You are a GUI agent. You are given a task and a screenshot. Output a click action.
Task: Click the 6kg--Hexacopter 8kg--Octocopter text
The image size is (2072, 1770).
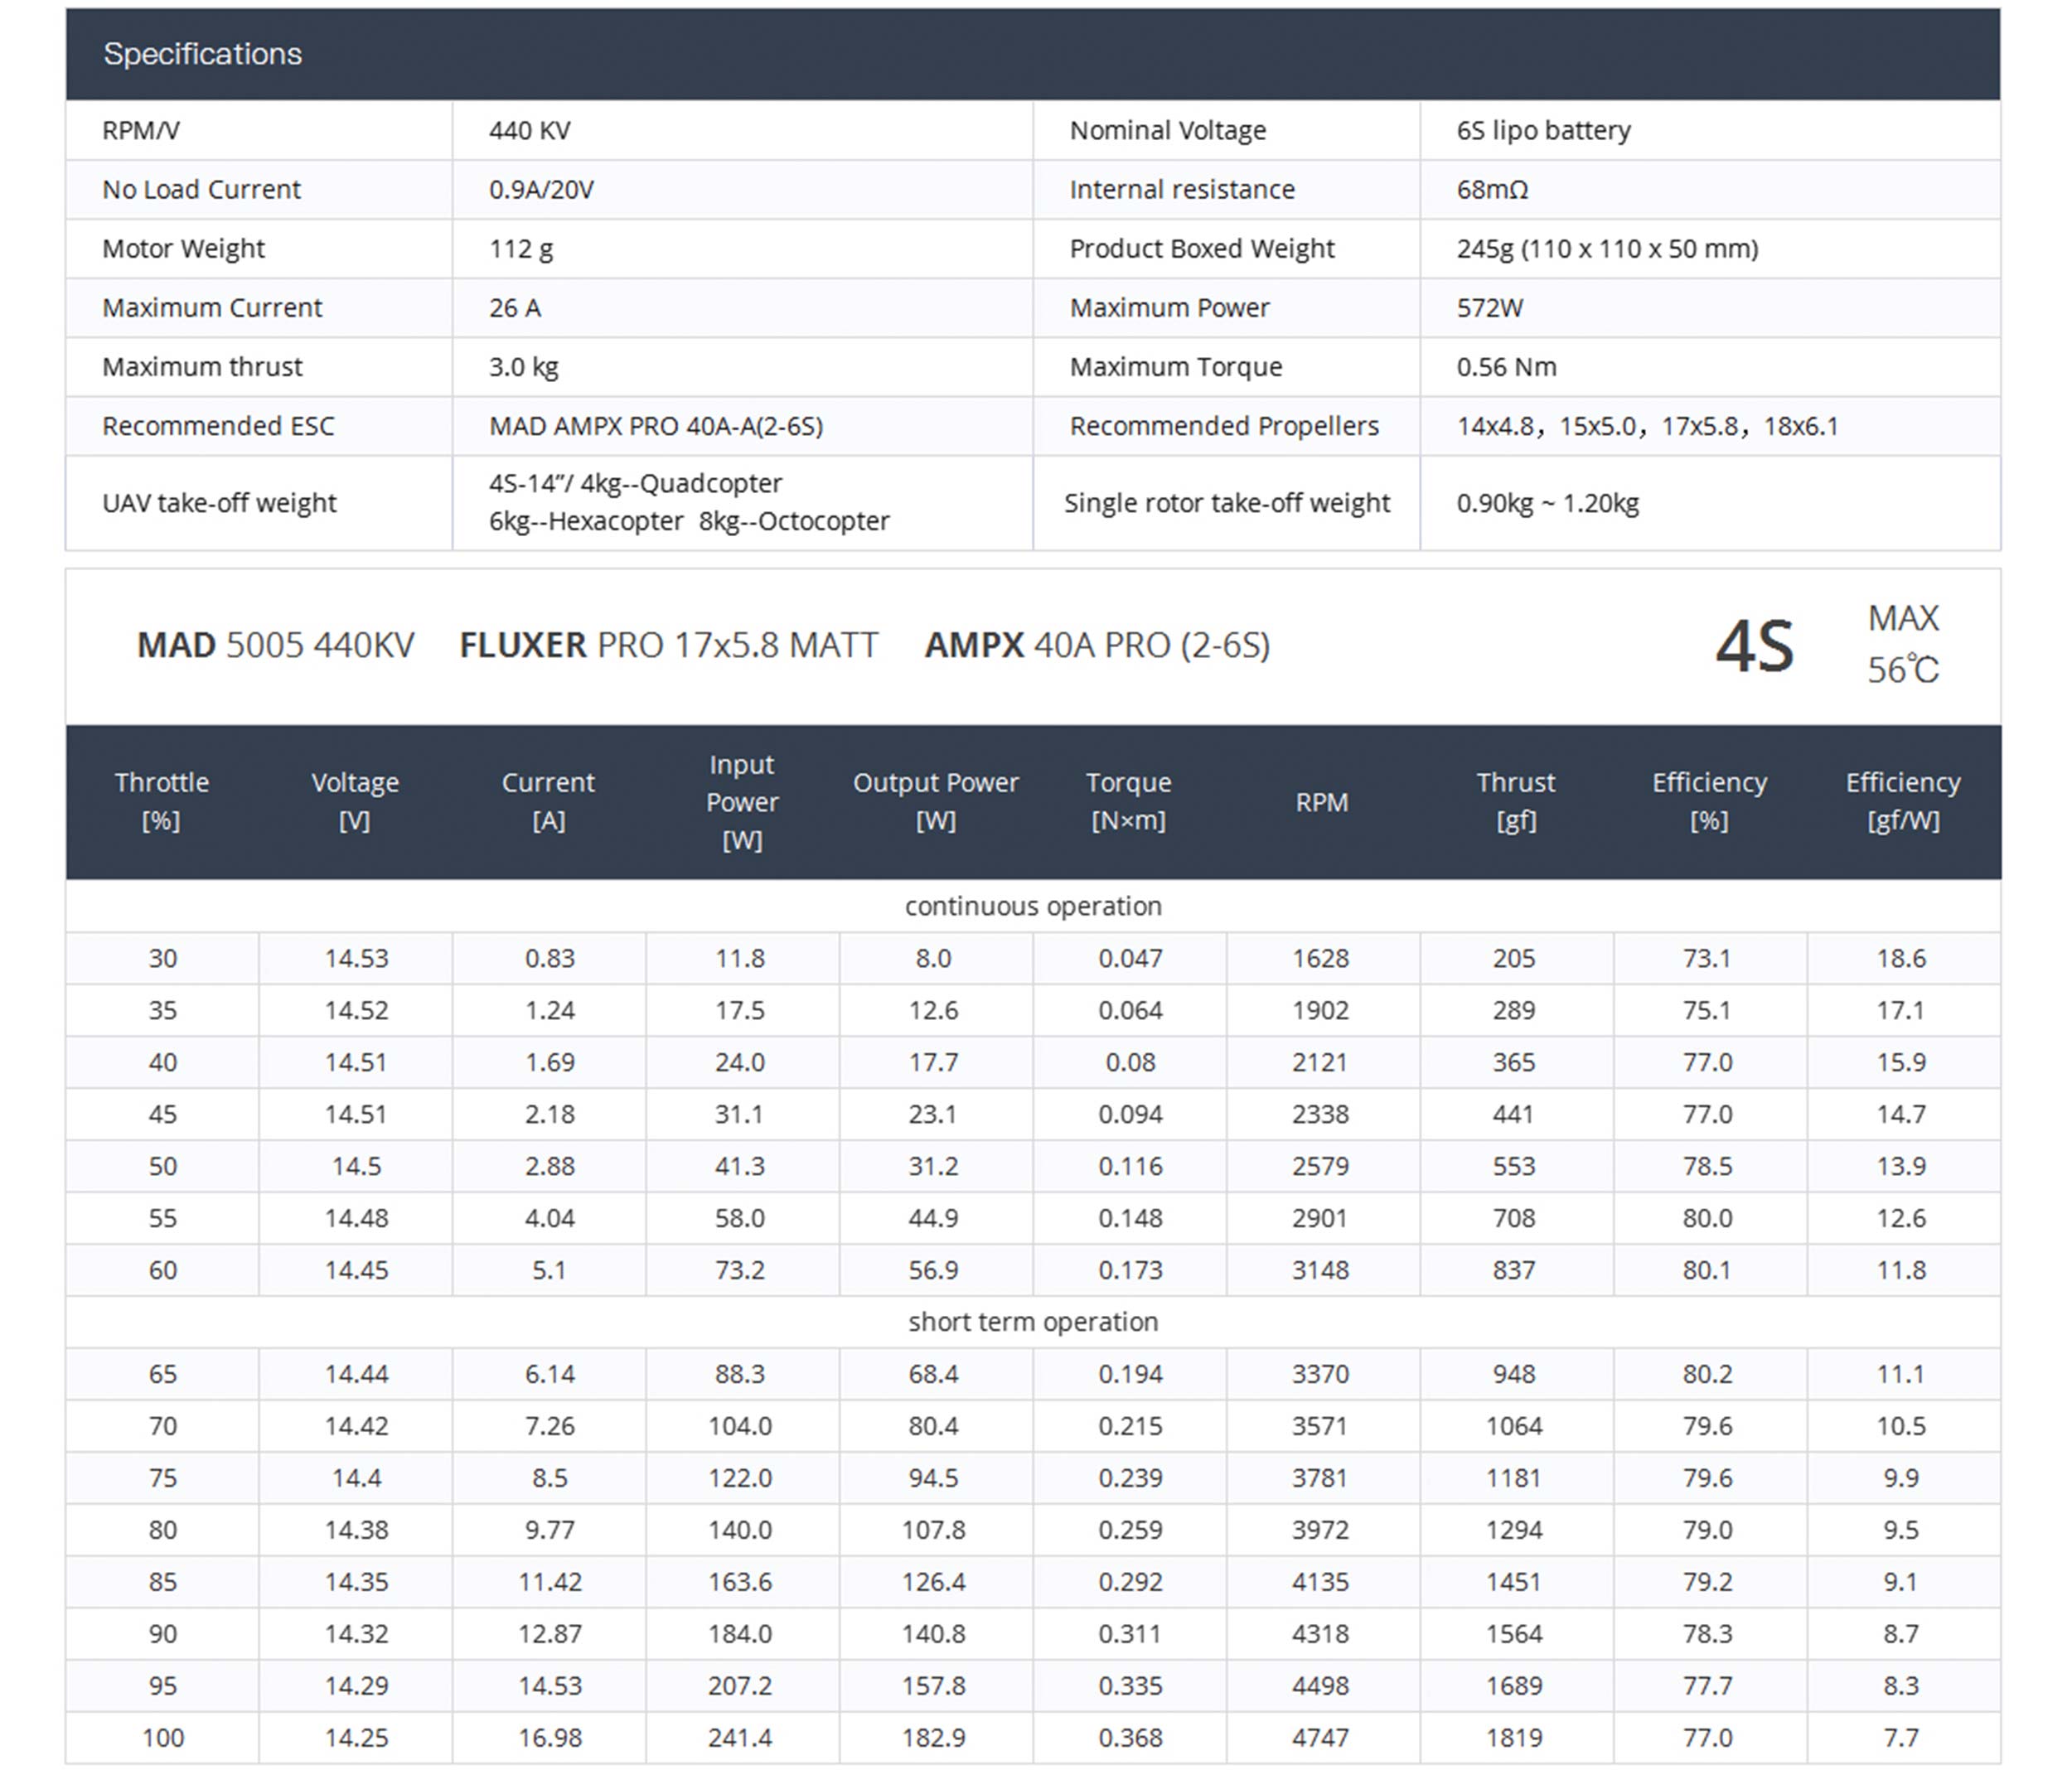click(689, 521)
